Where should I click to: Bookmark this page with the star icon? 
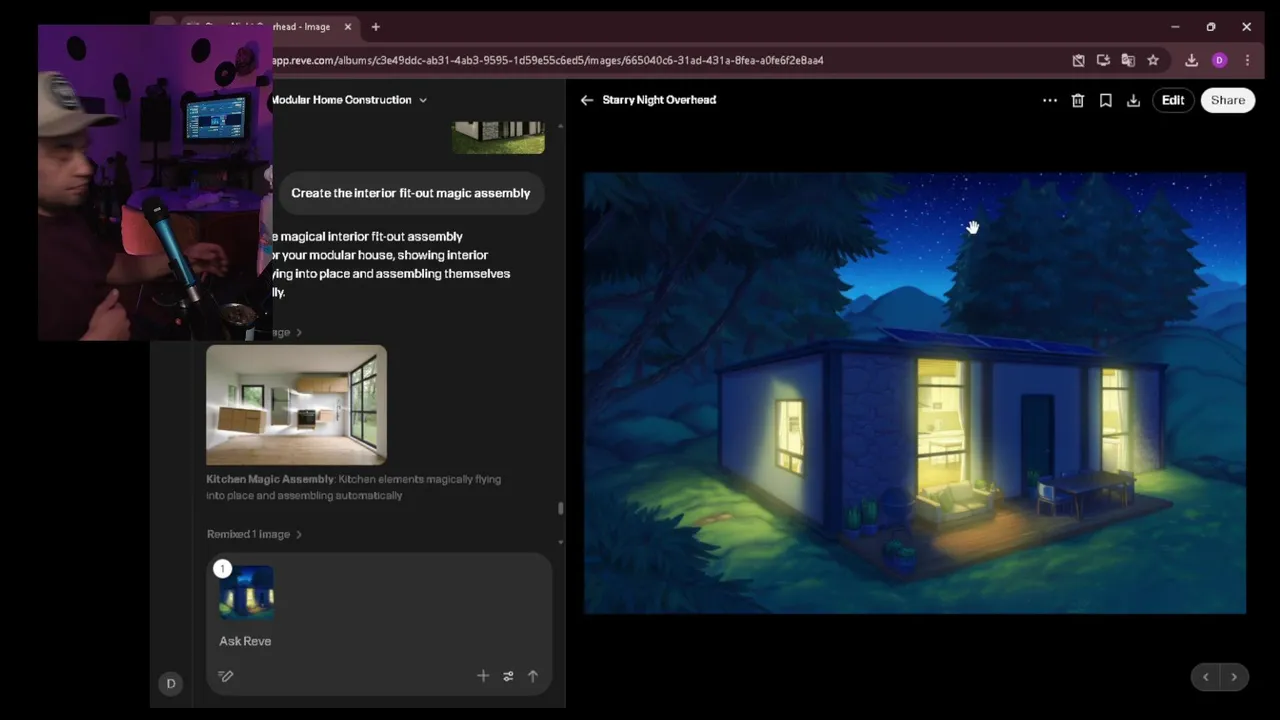1153,60
